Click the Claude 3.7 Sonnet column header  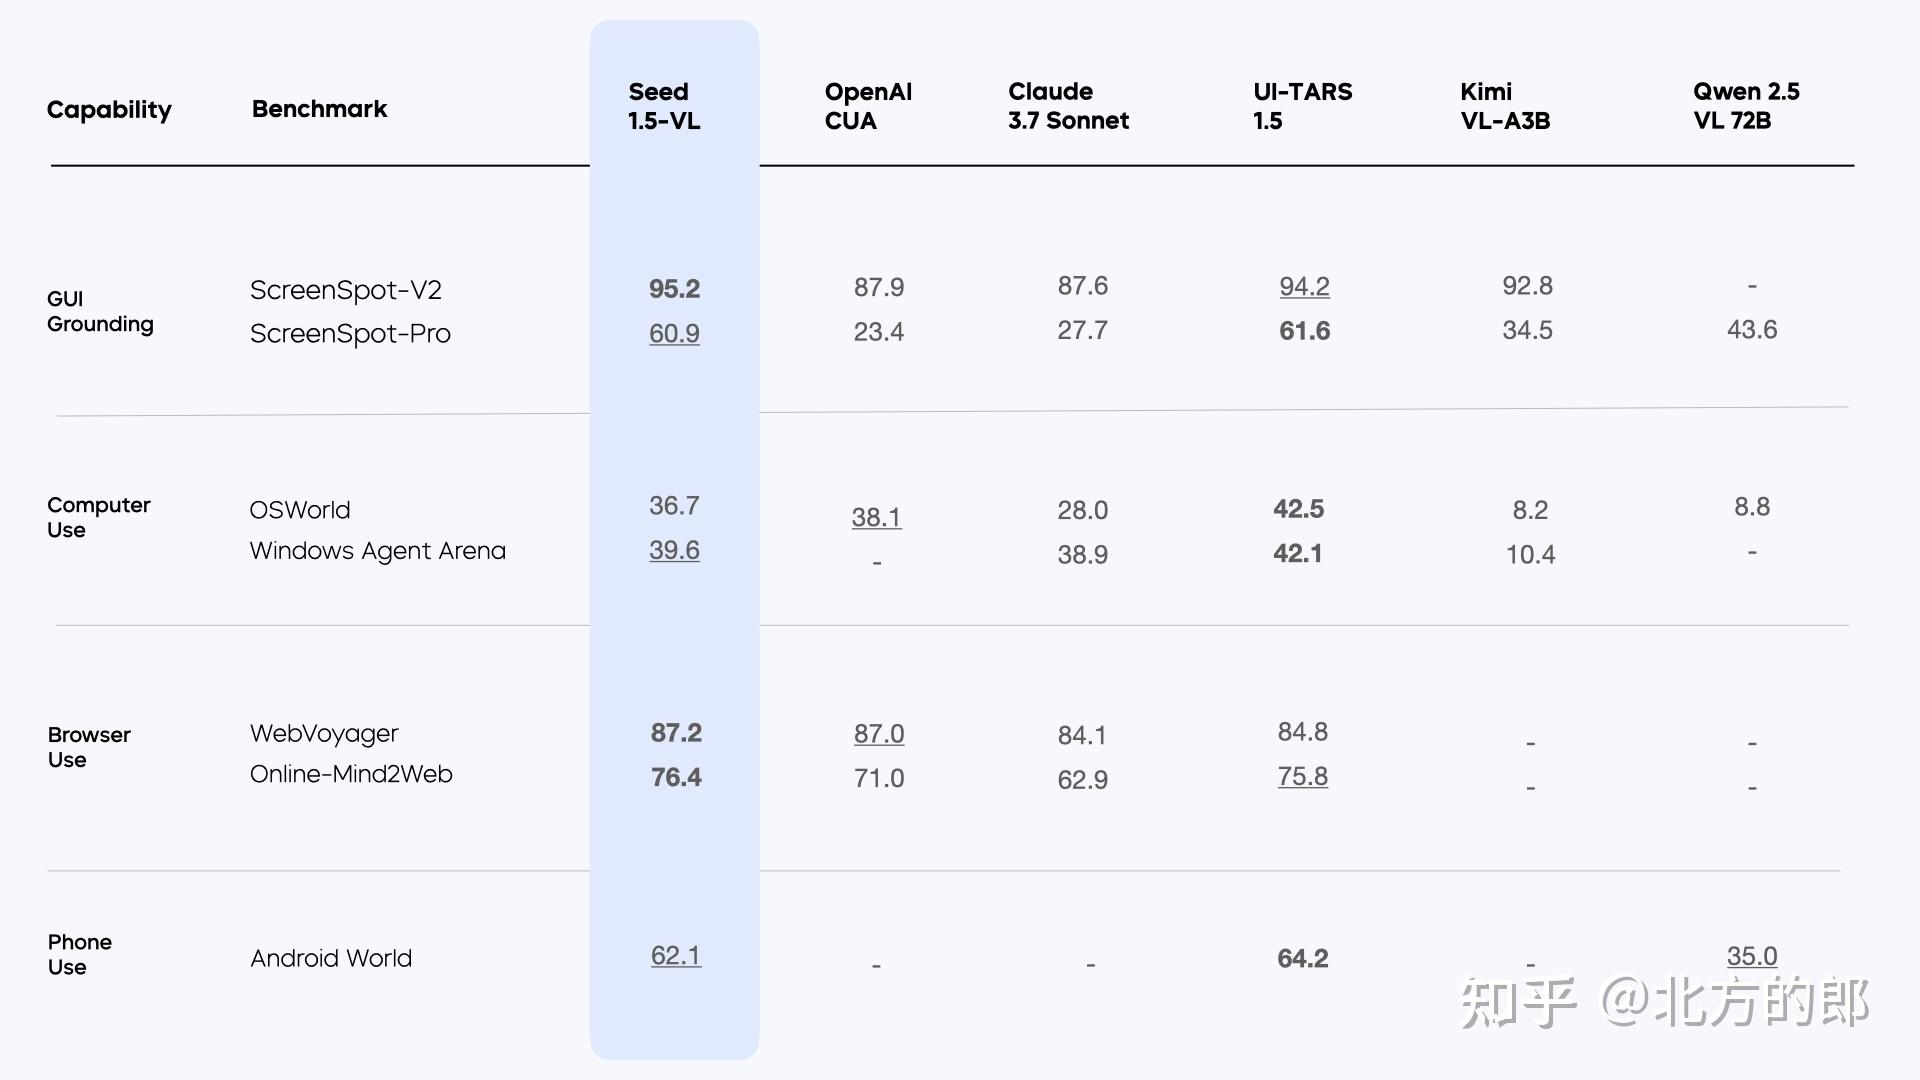[1068, 106]
